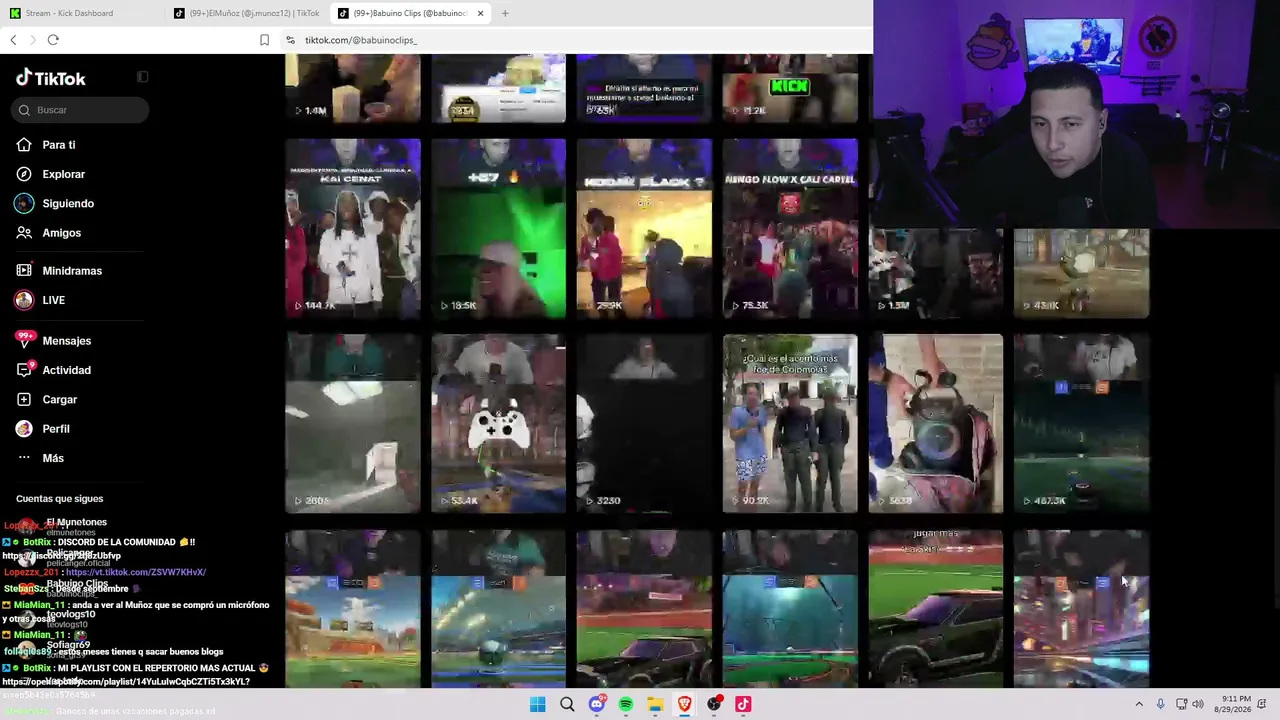This screenshot has width=1280, height=720.
Task: Open the KODAK BLACK video thumbnail
Action: tap(644, 228)
